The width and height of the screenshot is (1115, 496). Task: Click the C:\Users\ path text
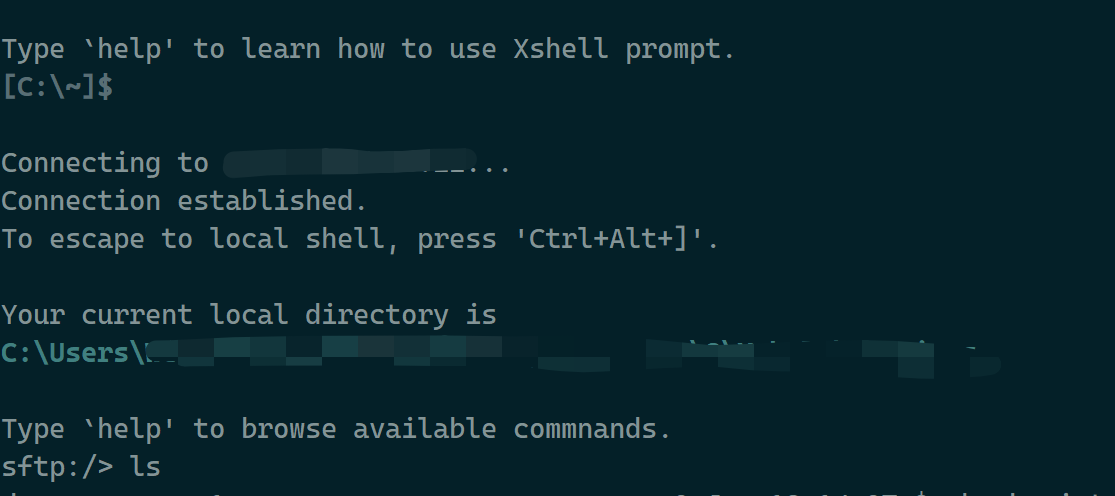pyautogui.click(x=73, y=352)
